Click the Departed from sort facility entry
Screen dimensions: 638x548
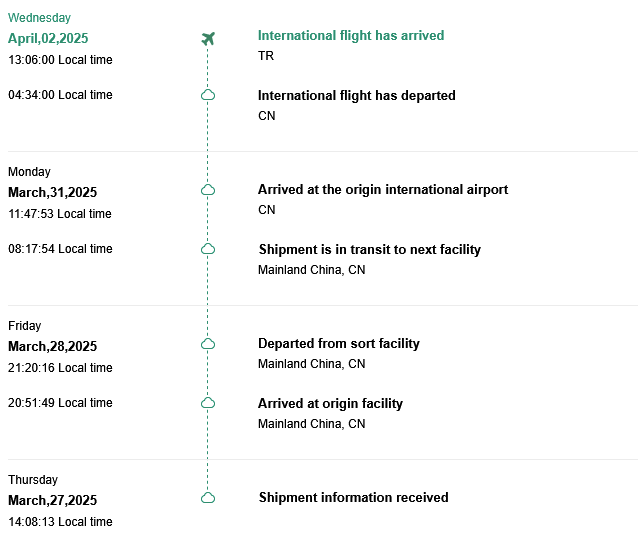click(338, 344)
